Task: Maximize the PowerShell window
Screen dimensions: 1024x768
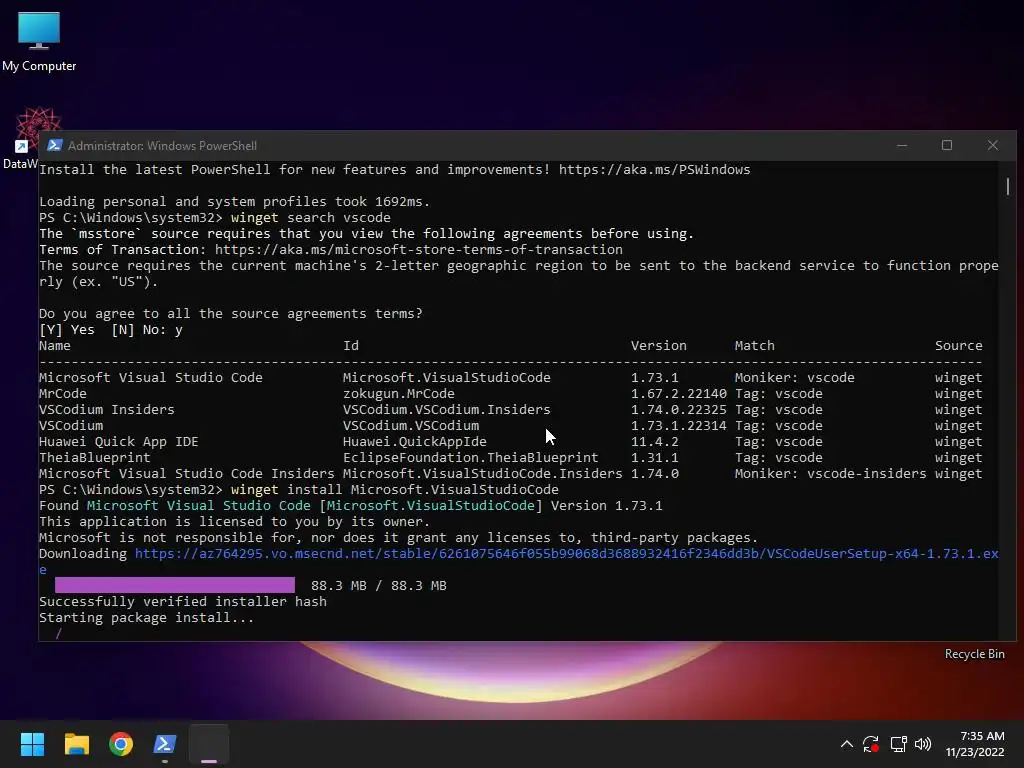Action: (x=947, y=145)
